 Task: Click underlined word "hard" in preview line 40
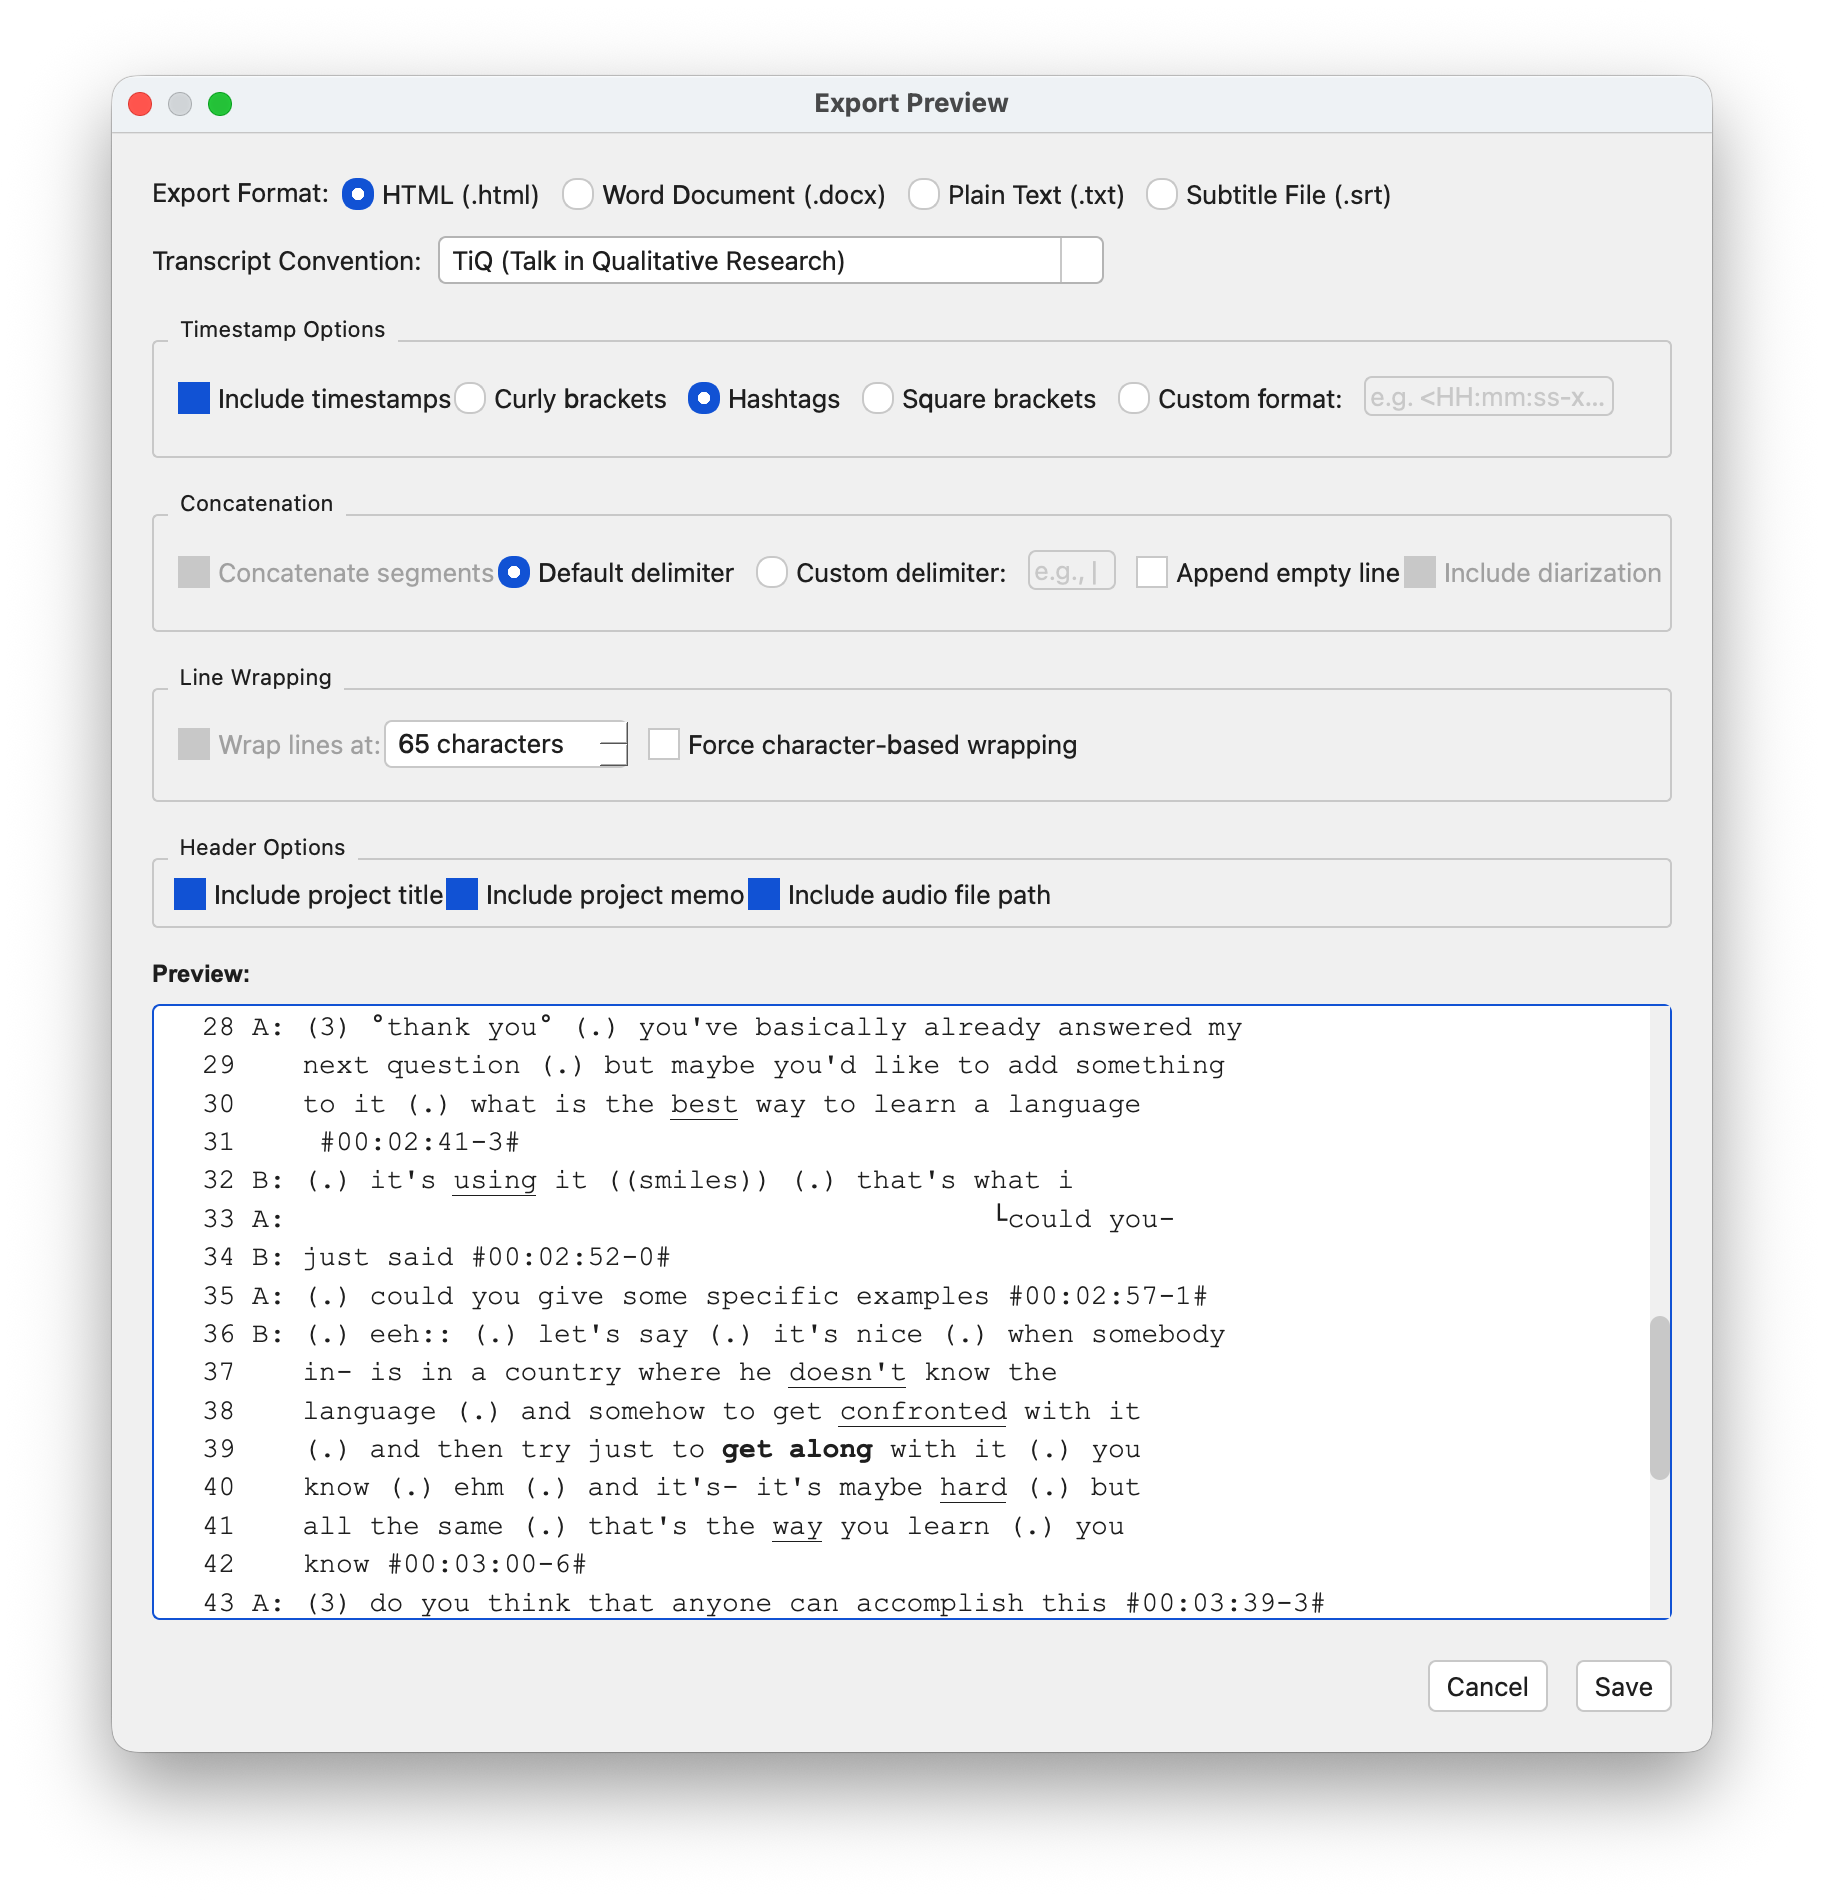pyautogui.click(x=974, y=1488)
